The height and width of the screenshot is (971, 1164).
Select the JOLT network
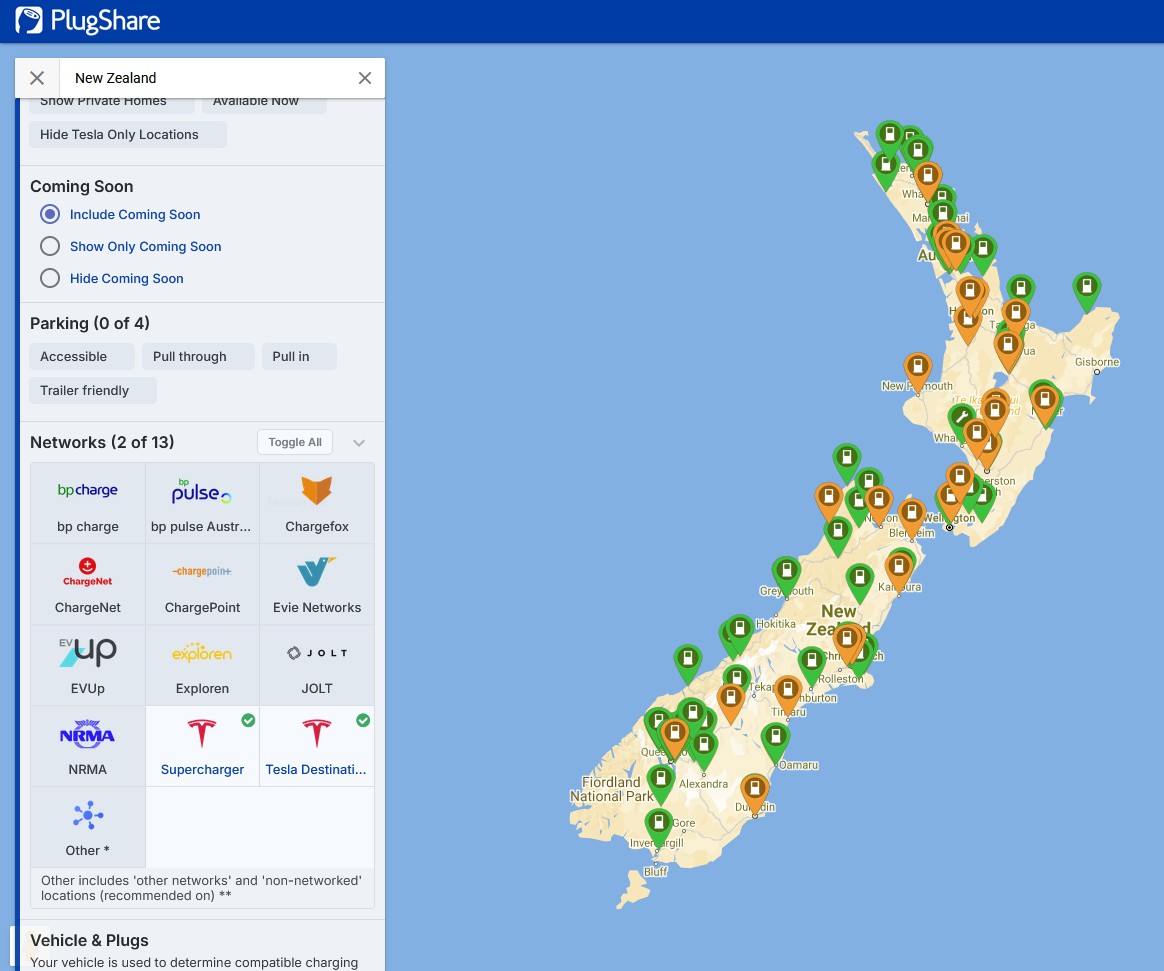[x=317, y=665]
